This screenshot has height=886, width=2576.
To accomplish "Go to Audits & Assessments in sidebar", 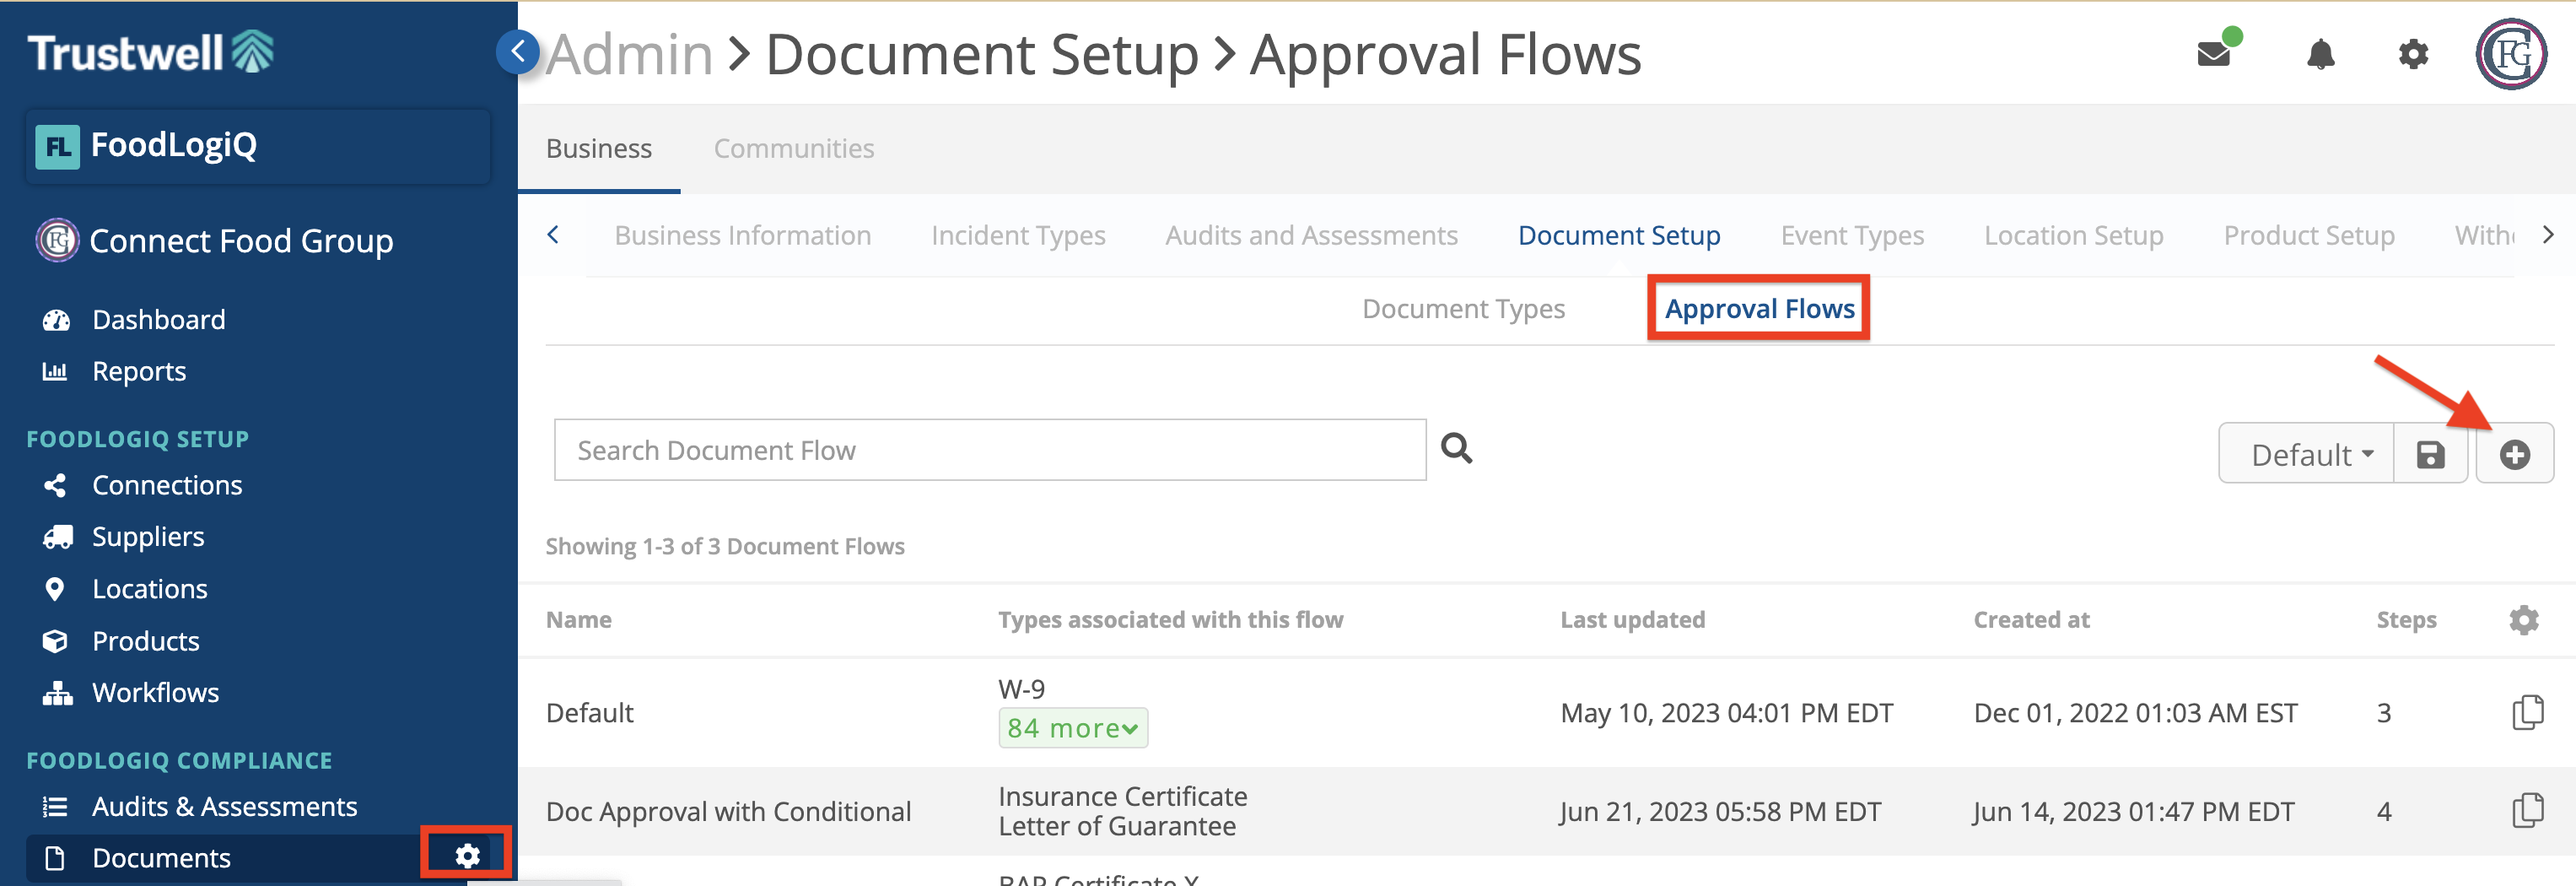I will (224, 806).
